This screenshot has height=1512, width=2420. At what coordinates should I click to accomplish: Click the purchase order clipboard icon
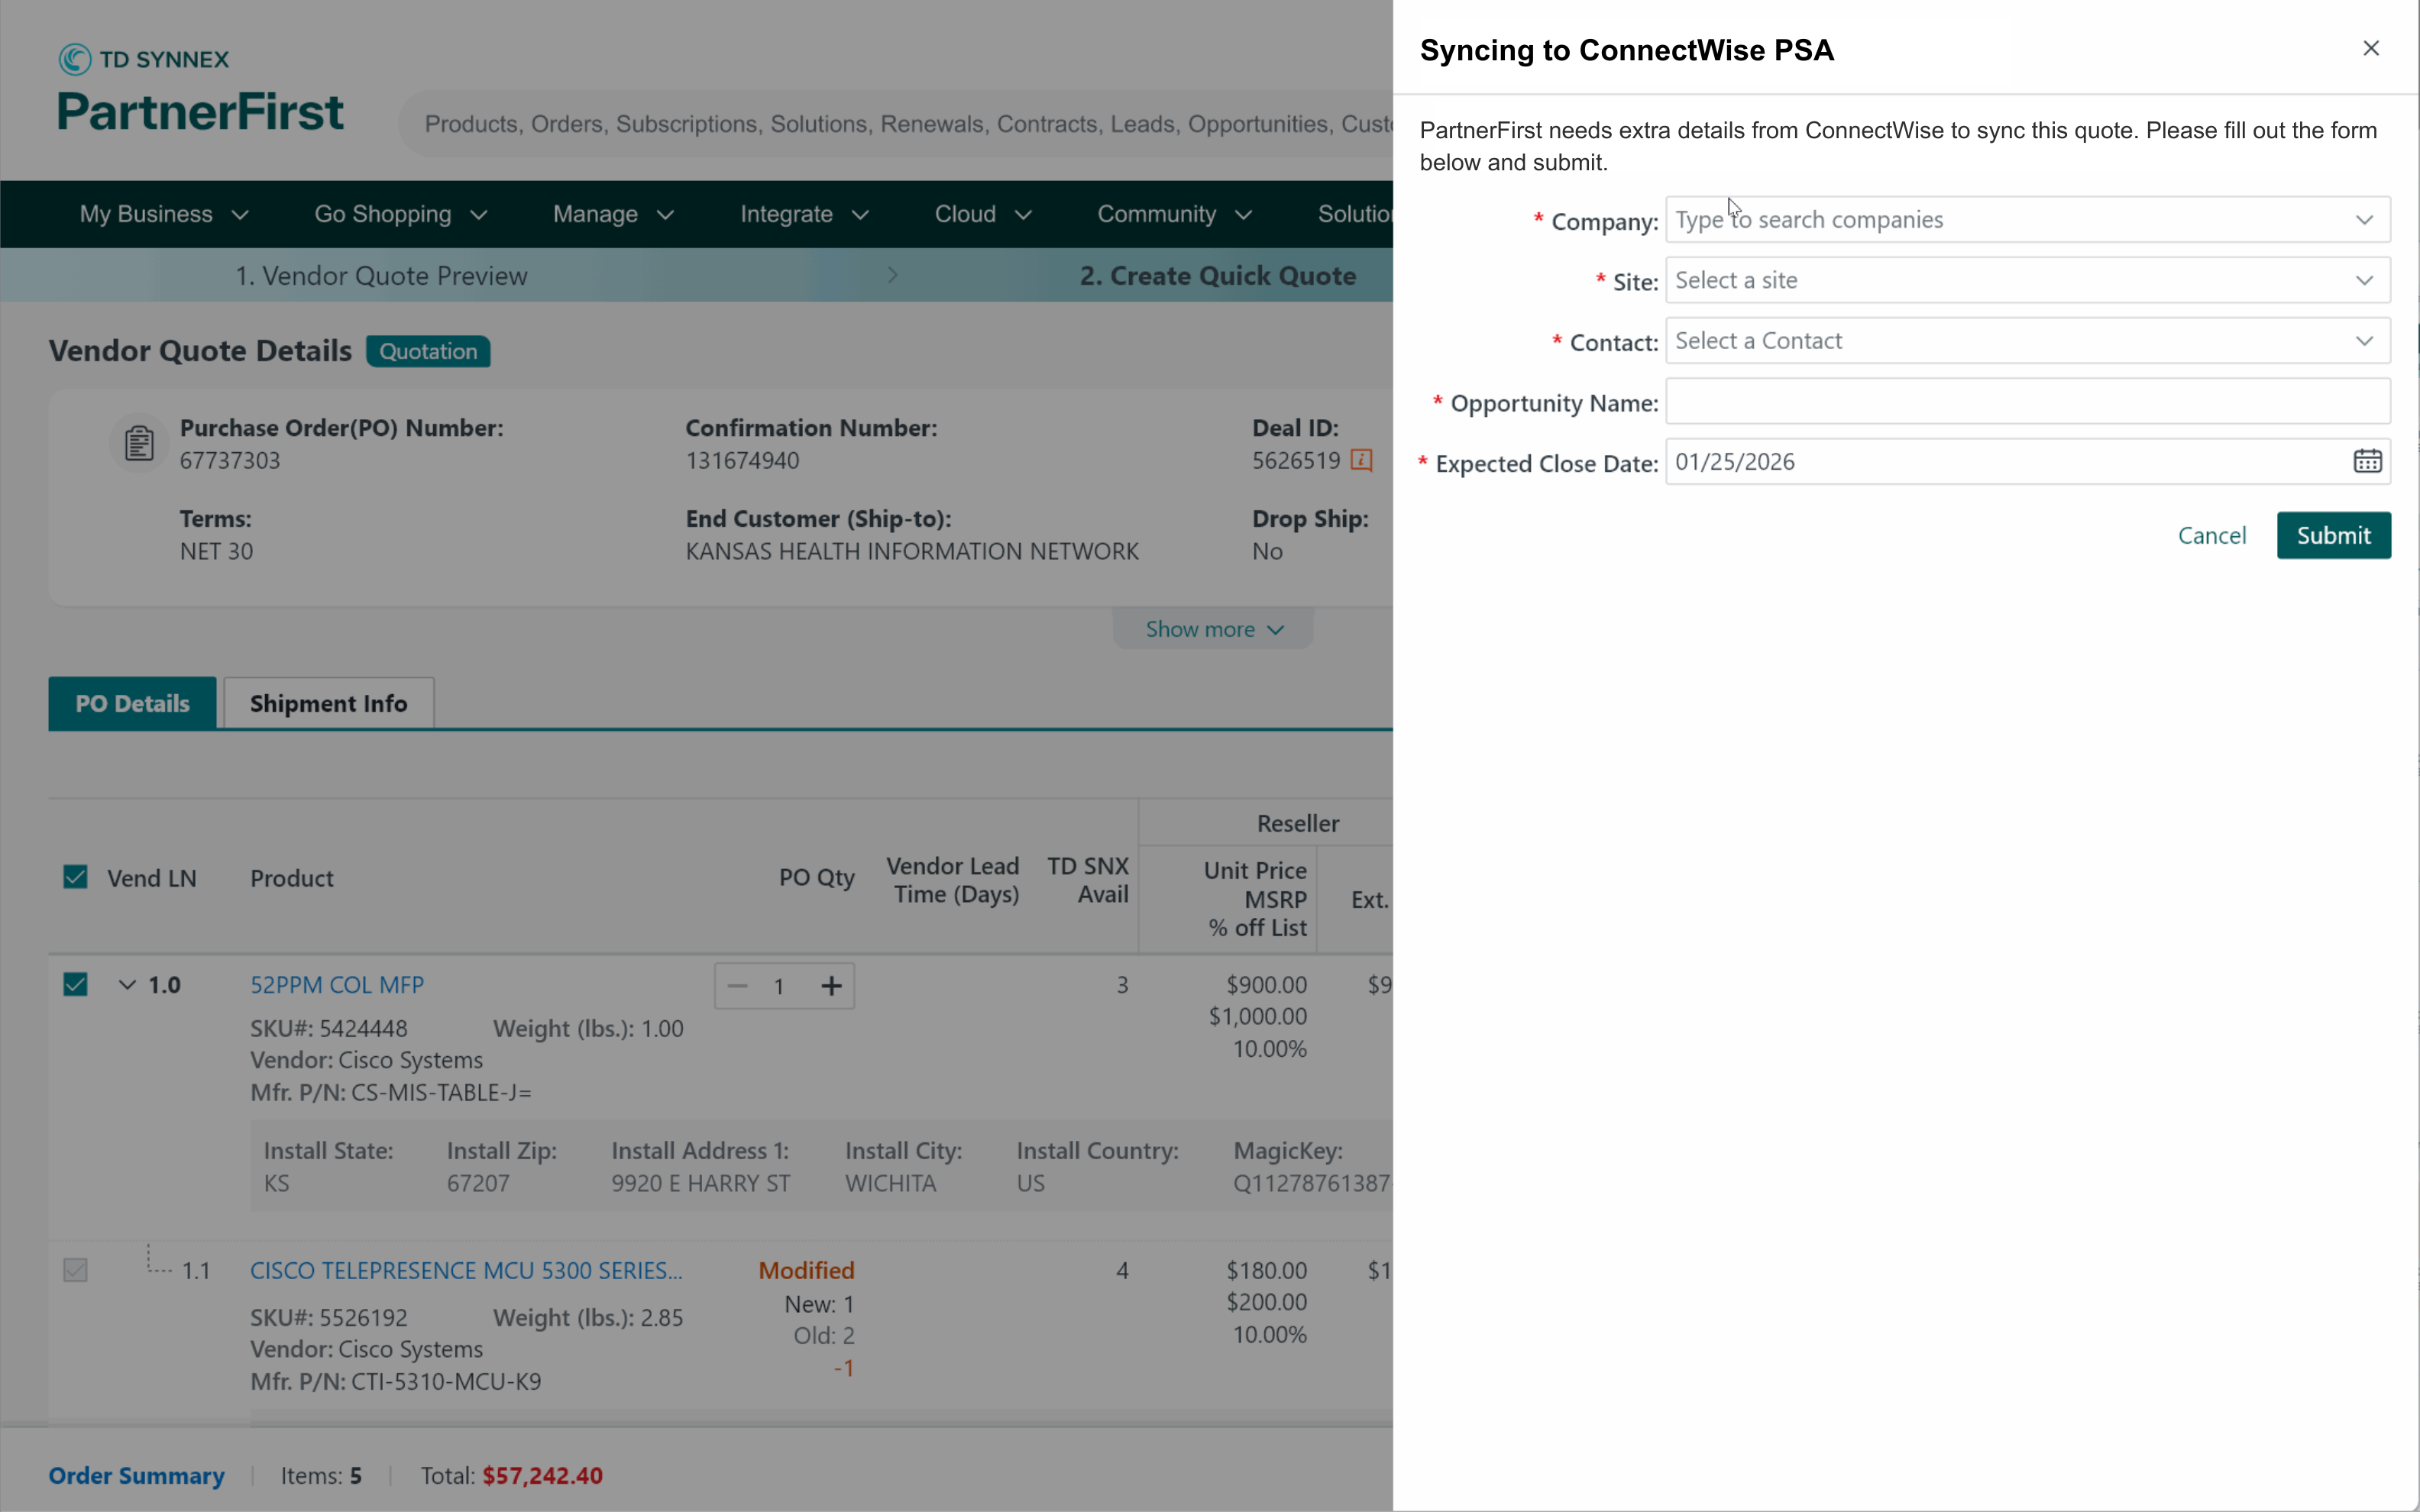(139, 443)
